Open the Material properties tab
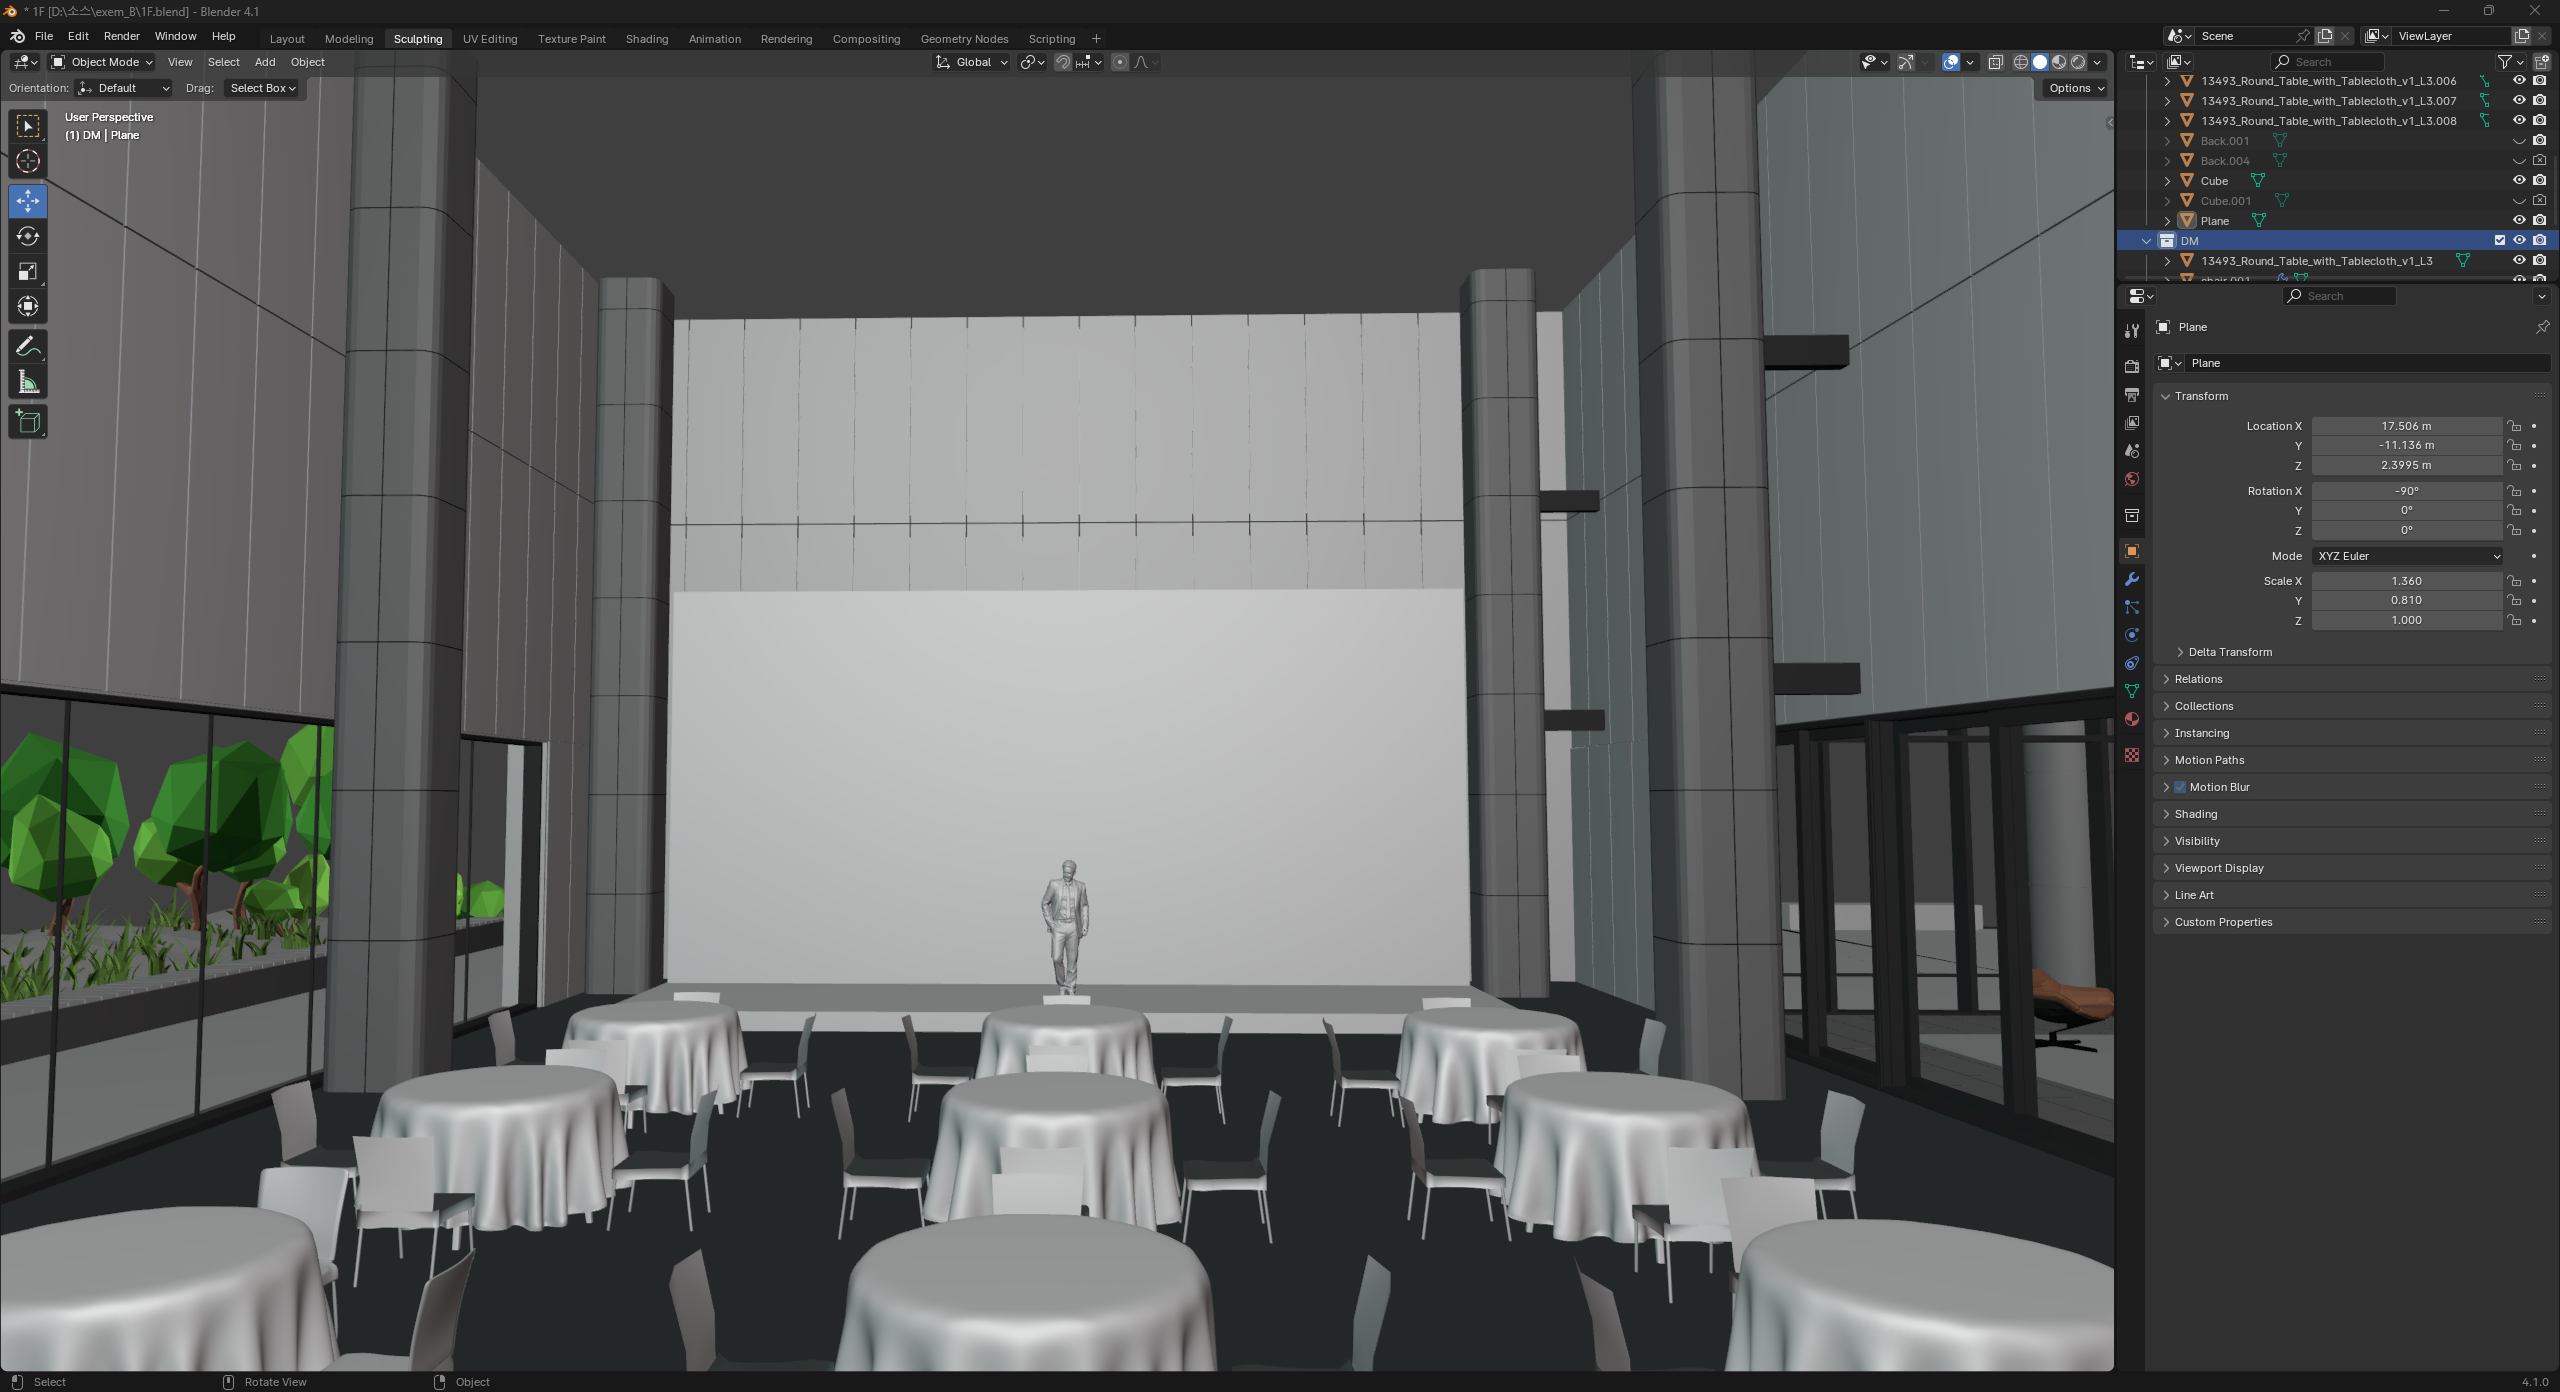Image resolution: width=2560 pixels, height=1392 pixels. [x=2132, y=719]
